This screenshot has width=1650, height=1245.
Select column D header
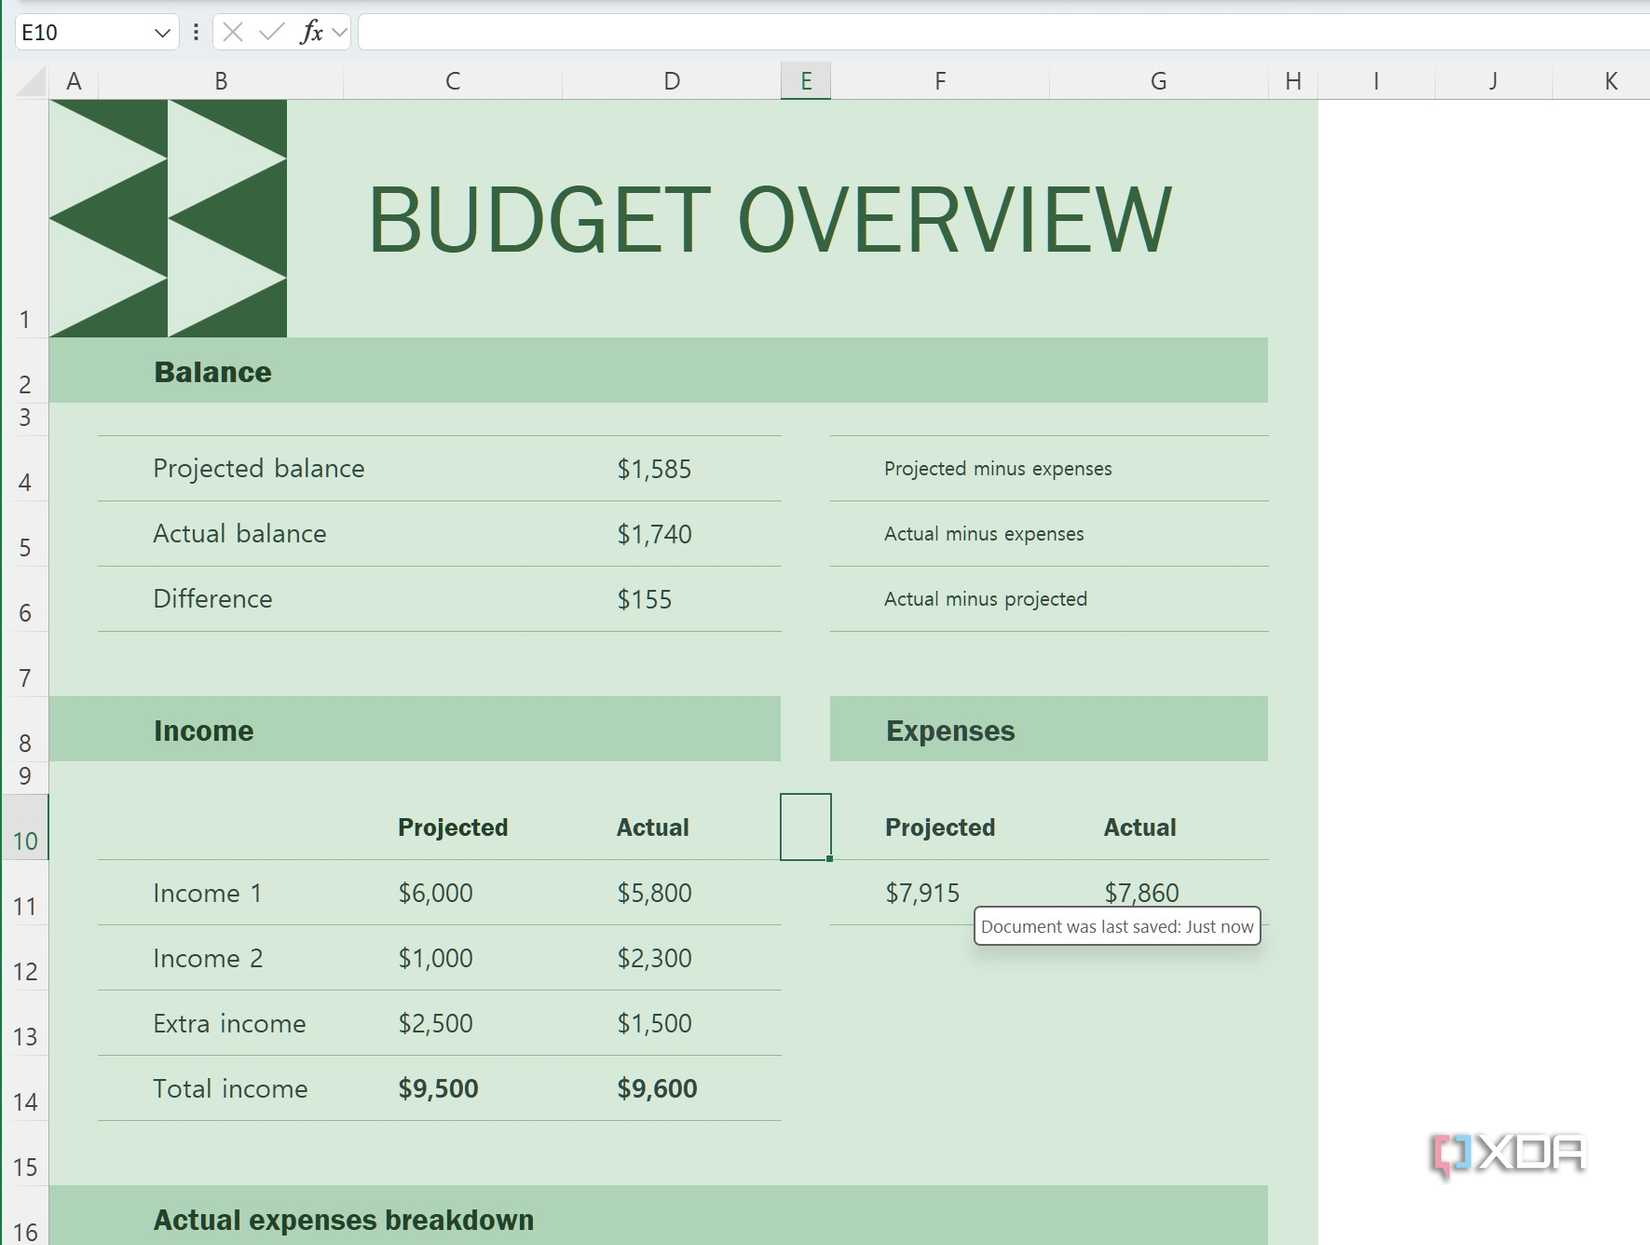671,81
